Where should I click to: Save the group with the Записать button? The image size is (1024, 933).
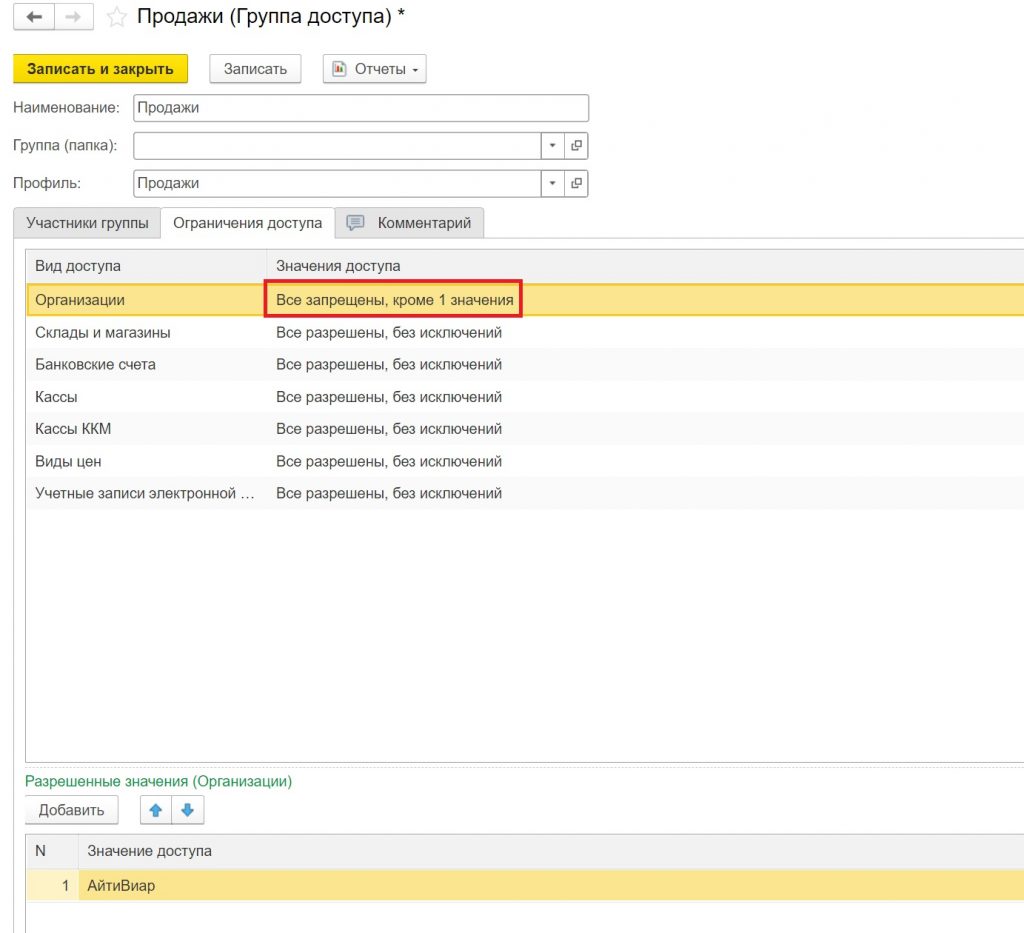tap(255, 69)
